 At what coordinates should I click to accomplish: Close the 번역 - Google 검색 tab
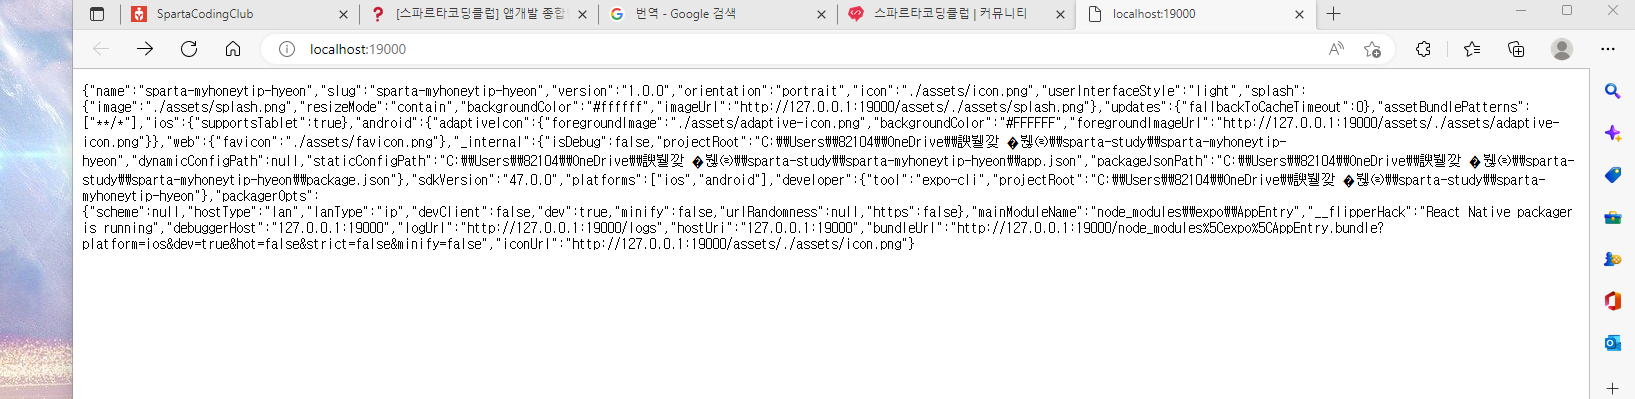click(x=821, y=14)
